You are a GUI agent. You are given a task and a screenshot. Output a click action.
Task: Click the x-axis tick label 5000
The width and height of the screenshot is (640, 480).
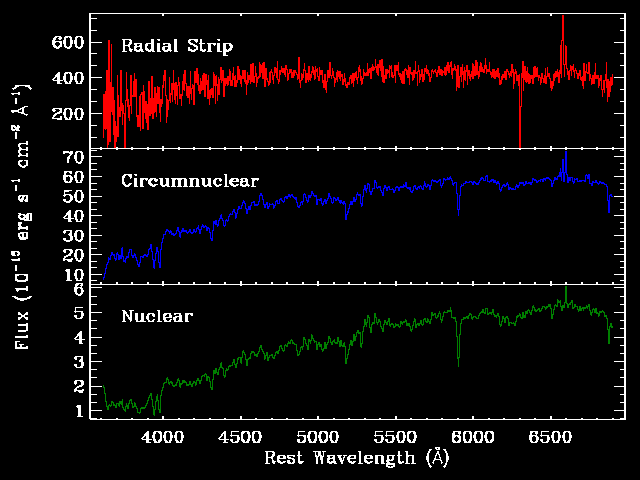pos(318,437)
